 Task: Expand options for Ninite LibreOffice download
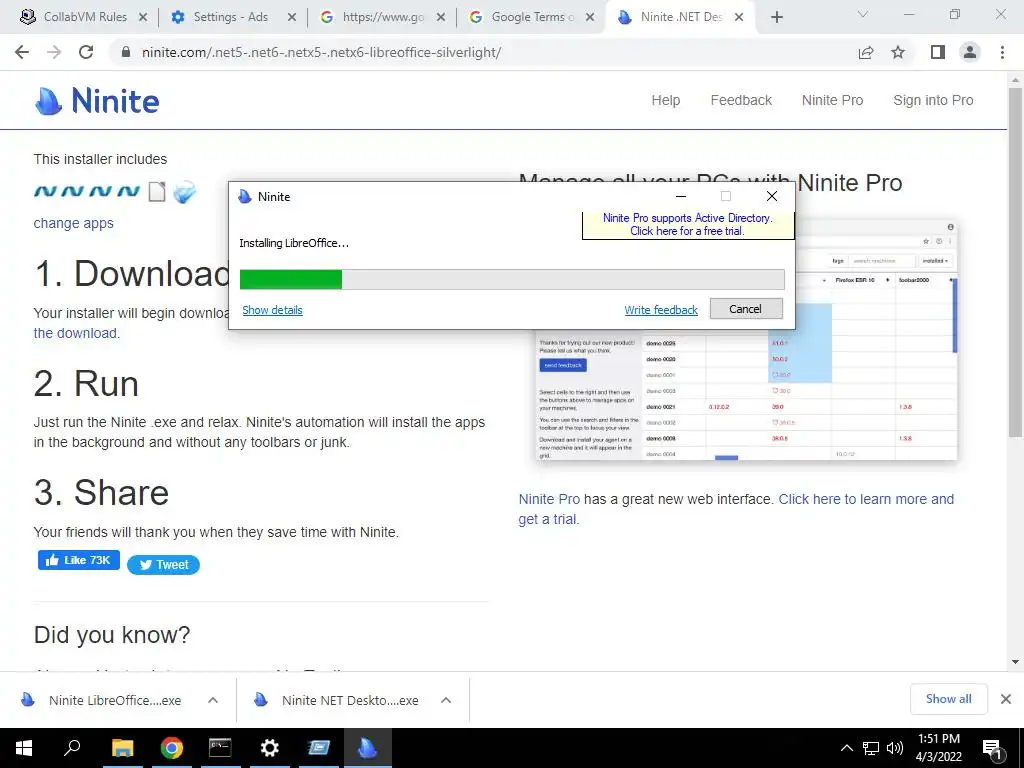[x=213, y=700]
